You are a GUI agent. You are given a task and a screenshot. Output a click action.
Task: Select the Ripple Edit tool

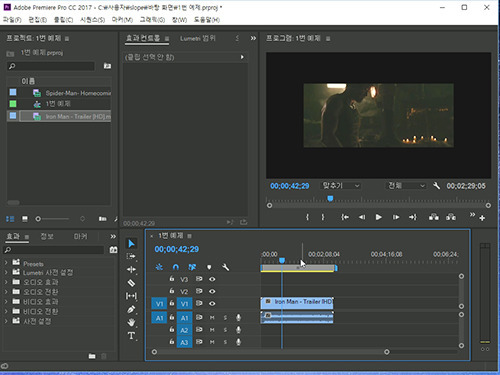point(131,269)
